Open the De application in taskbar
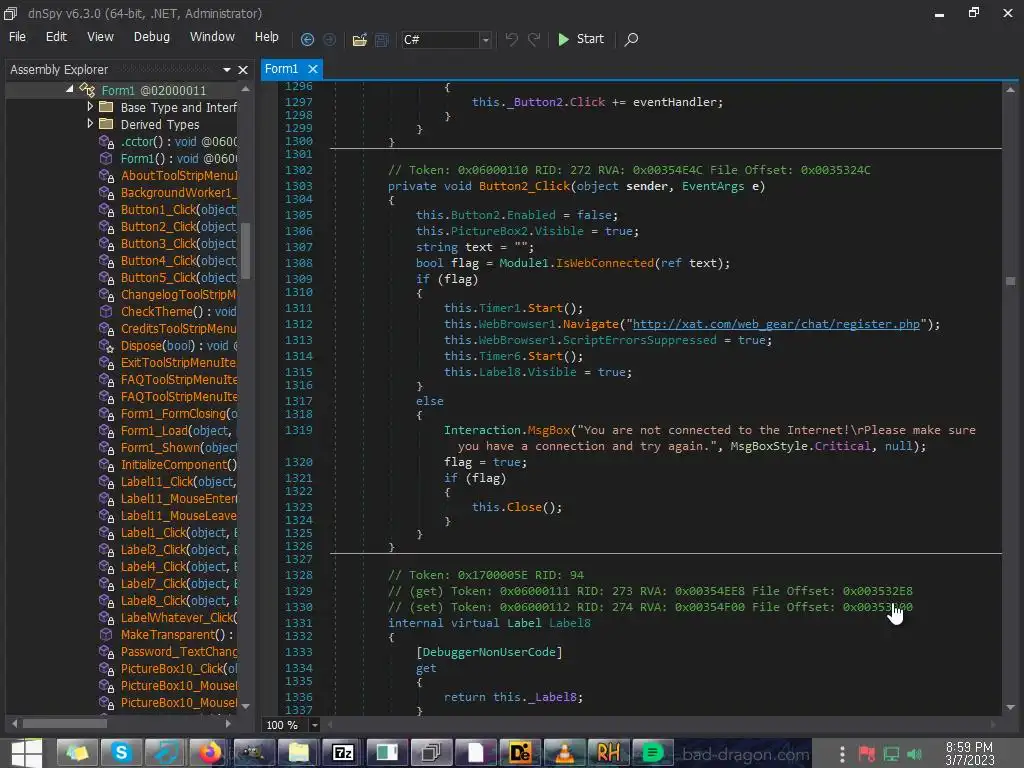Viewport: 1024px width, 768px height. pos(520,752)
